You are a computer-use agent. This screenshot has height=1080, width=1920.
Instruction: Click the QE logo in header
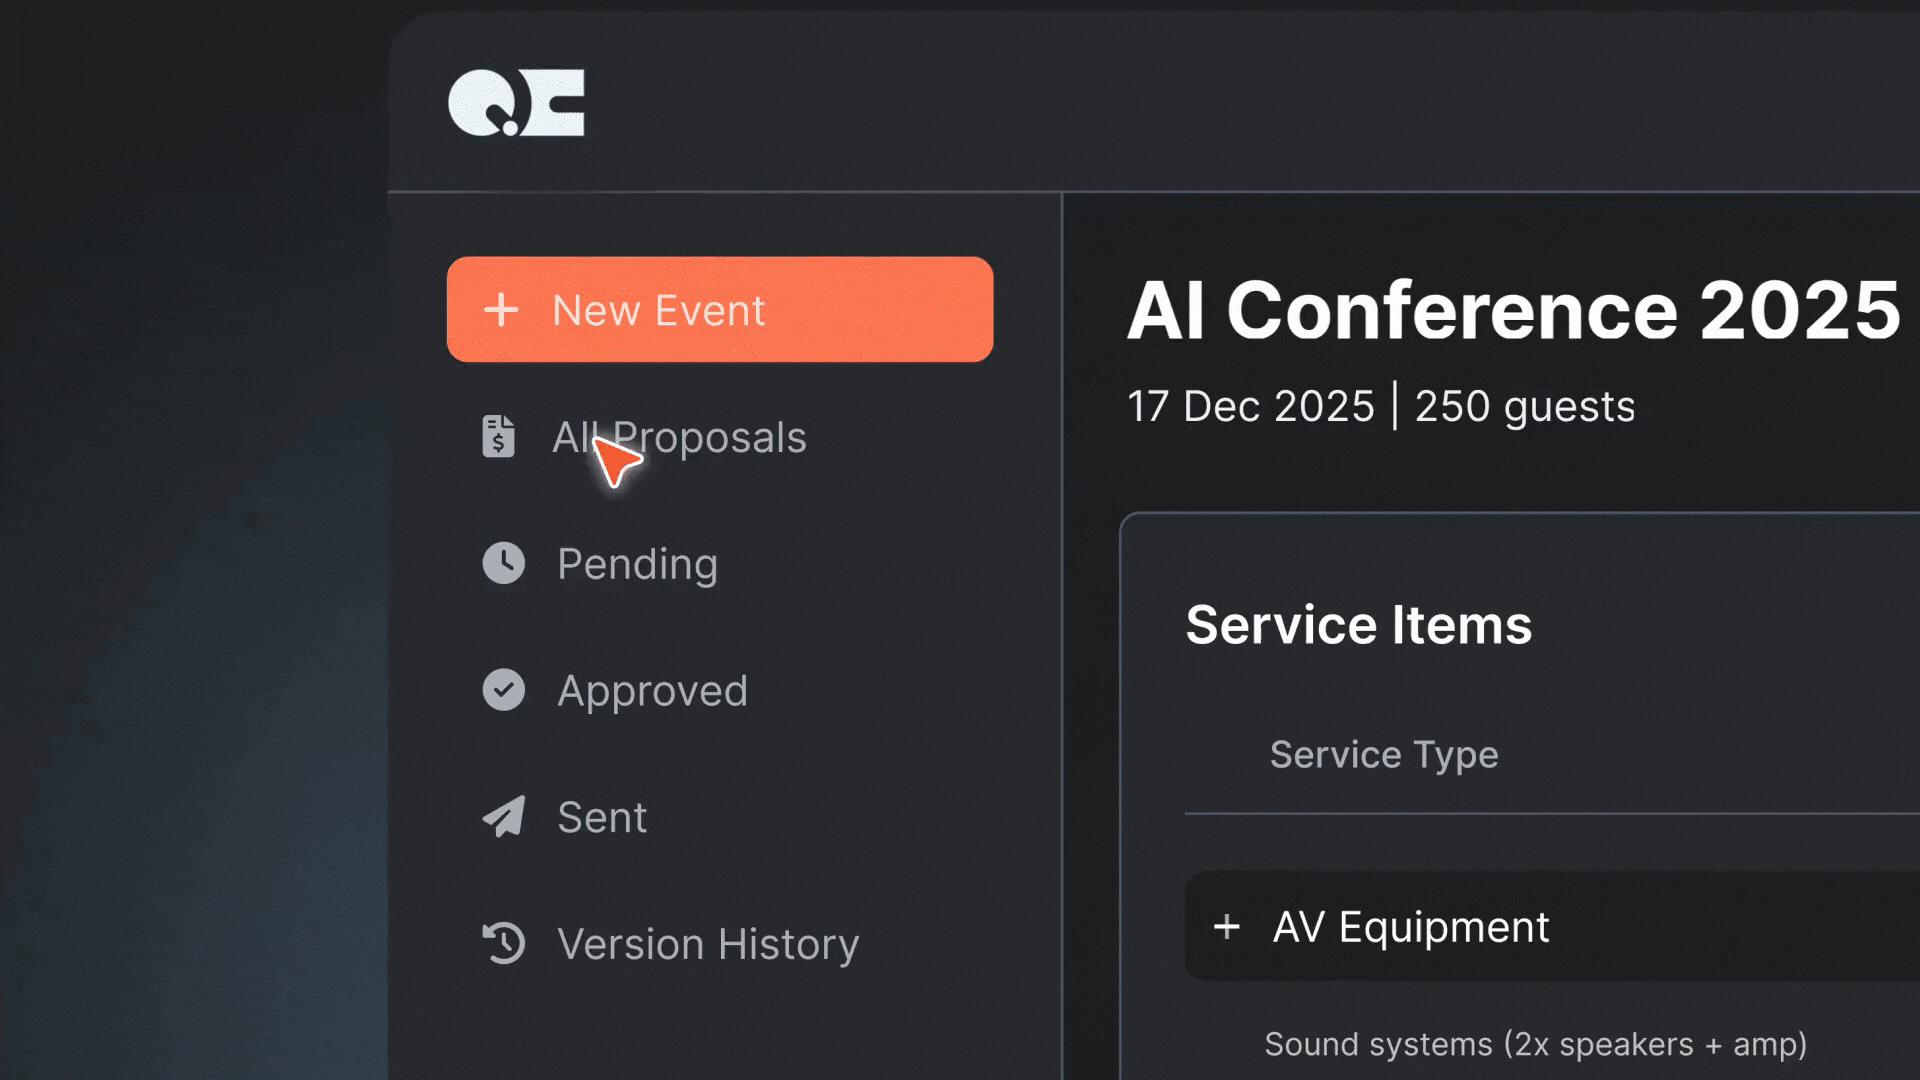(x=516, y=103)
